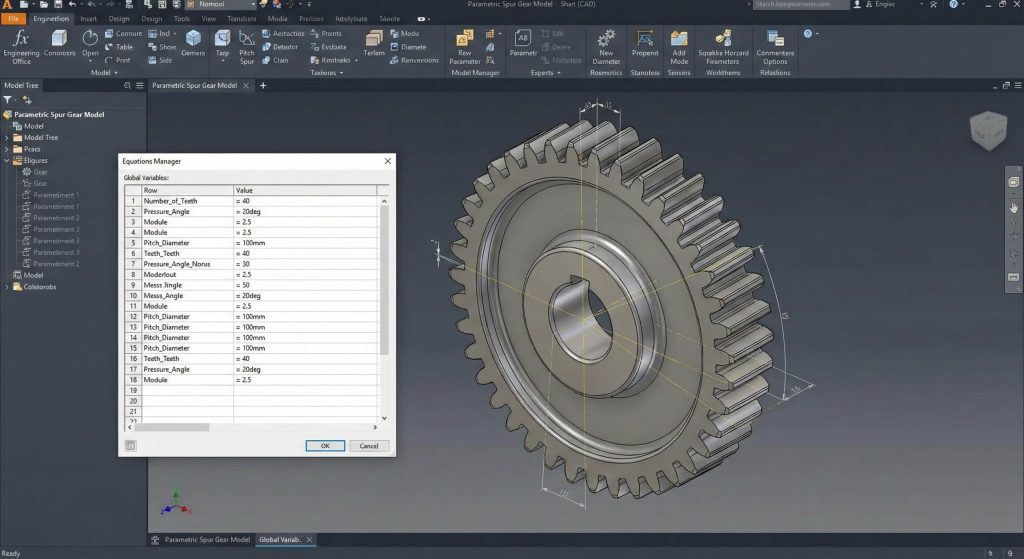This screenshot has height=559, width=1024.
Task: Select the Pitch Spur tool
Action: pyautogui.click(x=246, y=40)
